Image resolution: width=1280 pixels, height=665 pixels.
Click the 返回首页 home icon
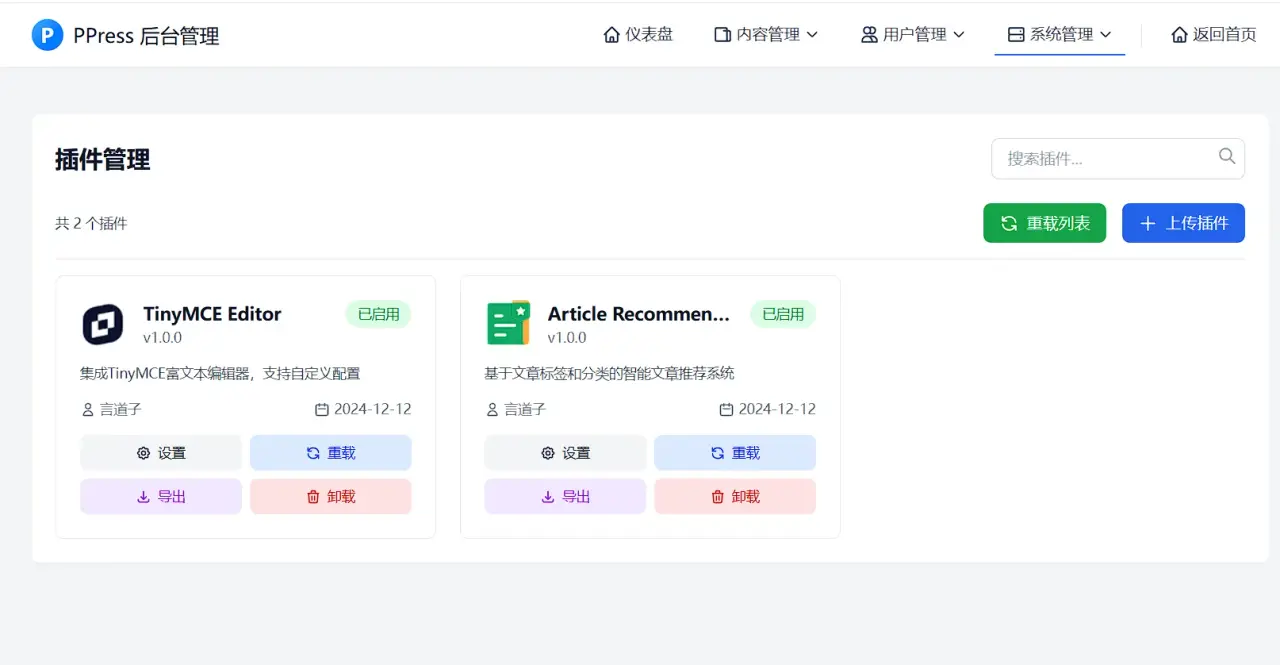pyautogui.click(x=1179, y=35)
